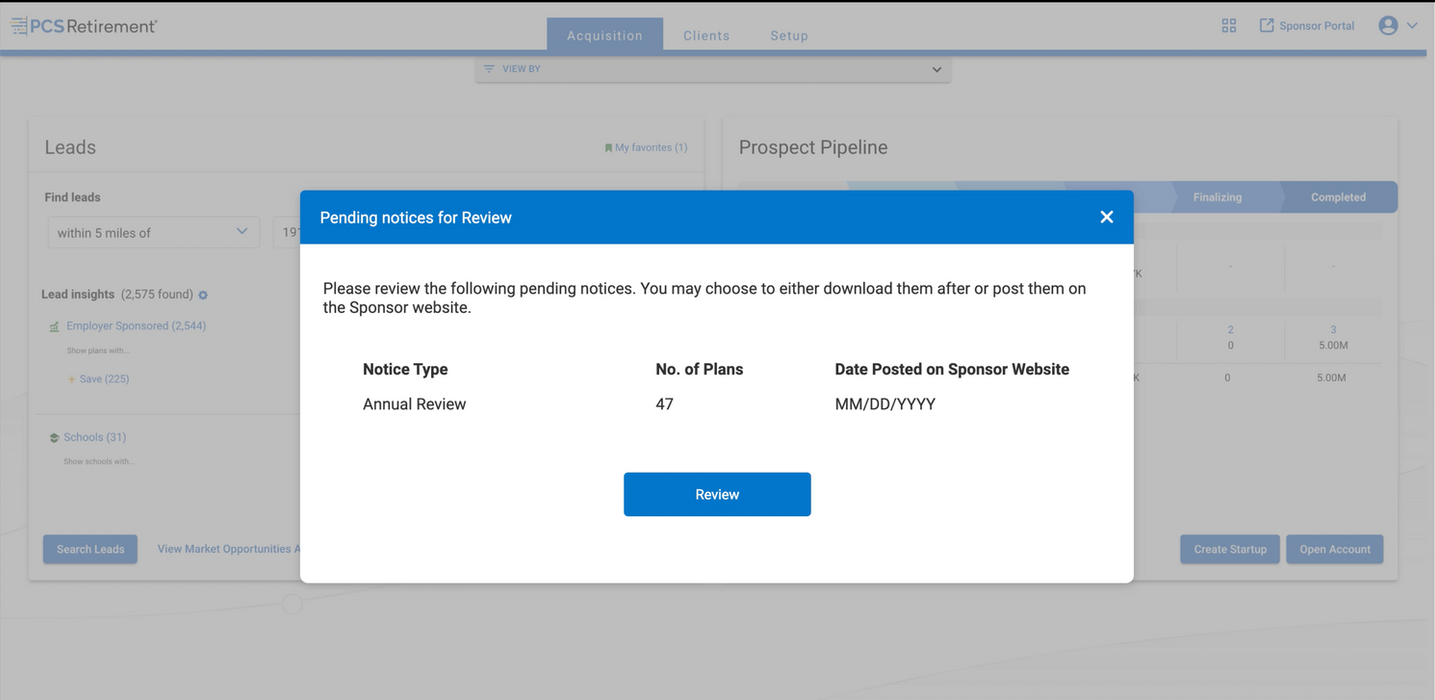Click the Open Account button
This screenshot has width=1435, height=700.
tap(1334, 549)
